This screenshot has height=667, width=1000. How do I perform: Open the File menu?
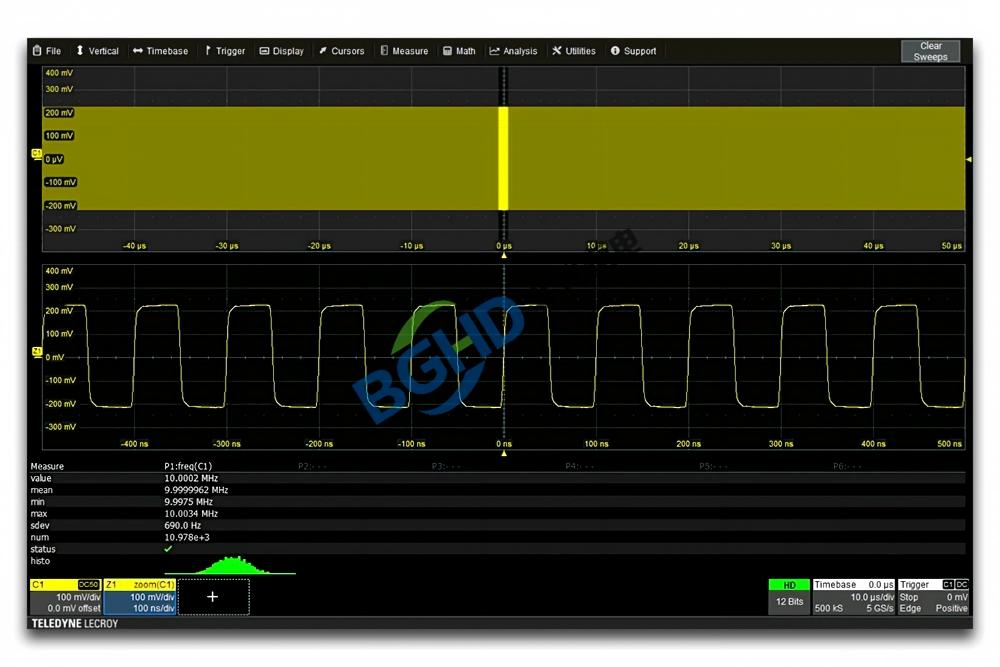tap(47, 51)
